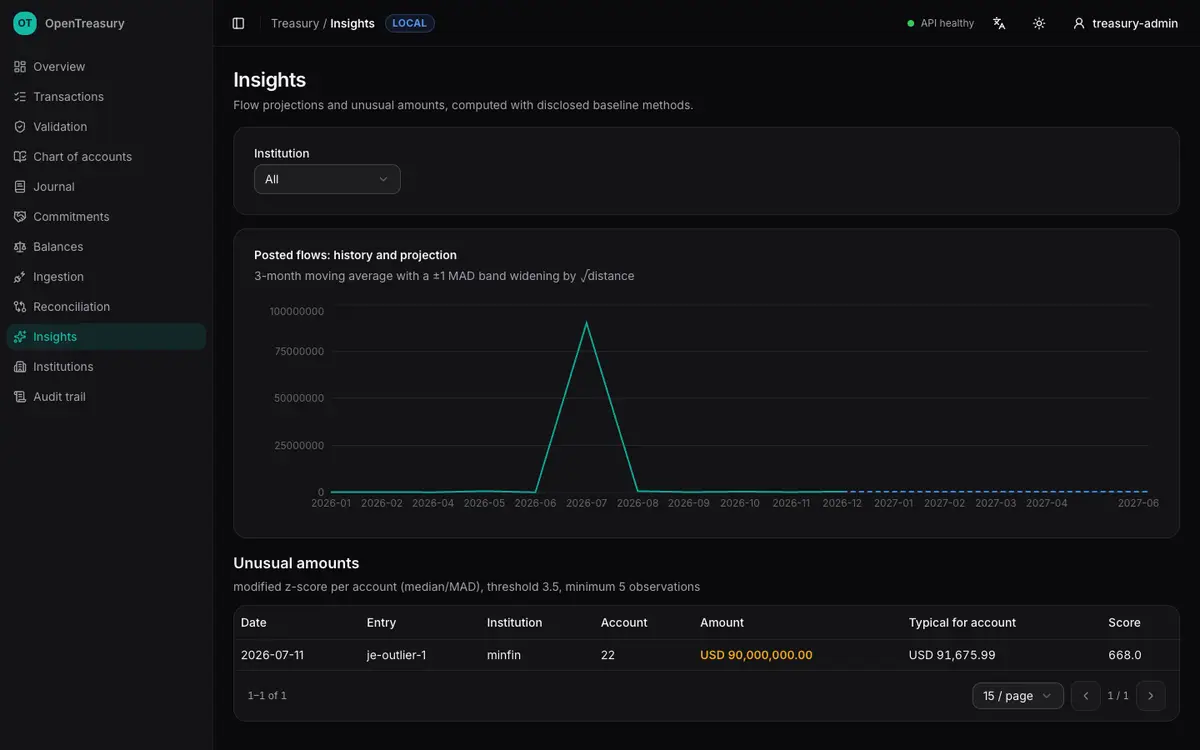The height and width of the screenshot is (750, 1200).
Task: Click the 2026-07-11 date cell
Action: 272,655
